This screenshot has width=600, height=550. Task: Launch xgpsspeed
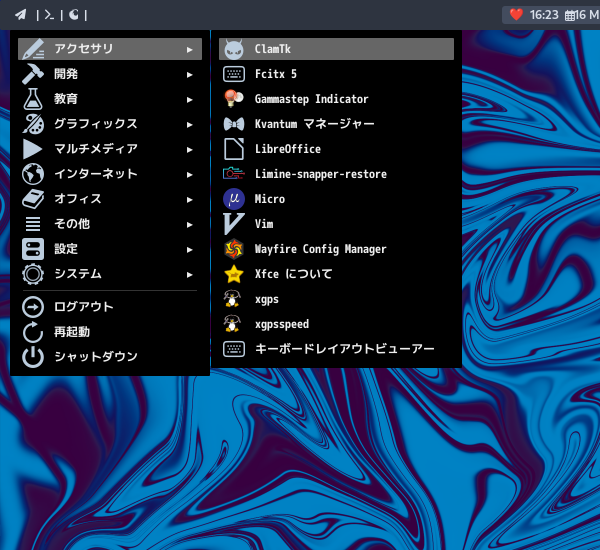[x=336, y=324]
